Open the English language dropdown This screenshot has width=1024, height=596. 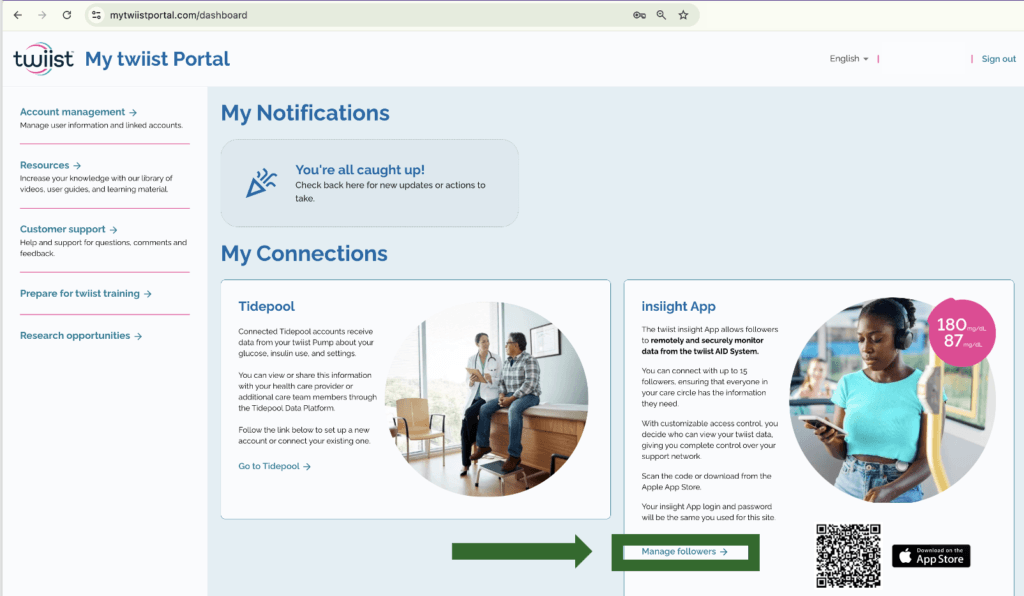(848, 59)
